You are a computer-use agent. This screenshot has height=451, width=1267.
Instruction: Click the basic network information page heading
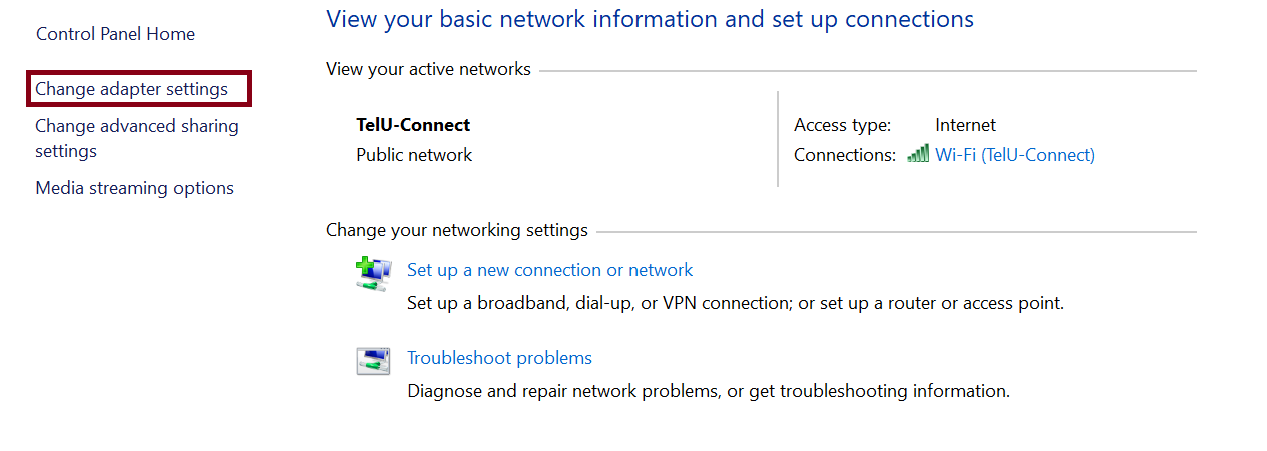(649, 19)
